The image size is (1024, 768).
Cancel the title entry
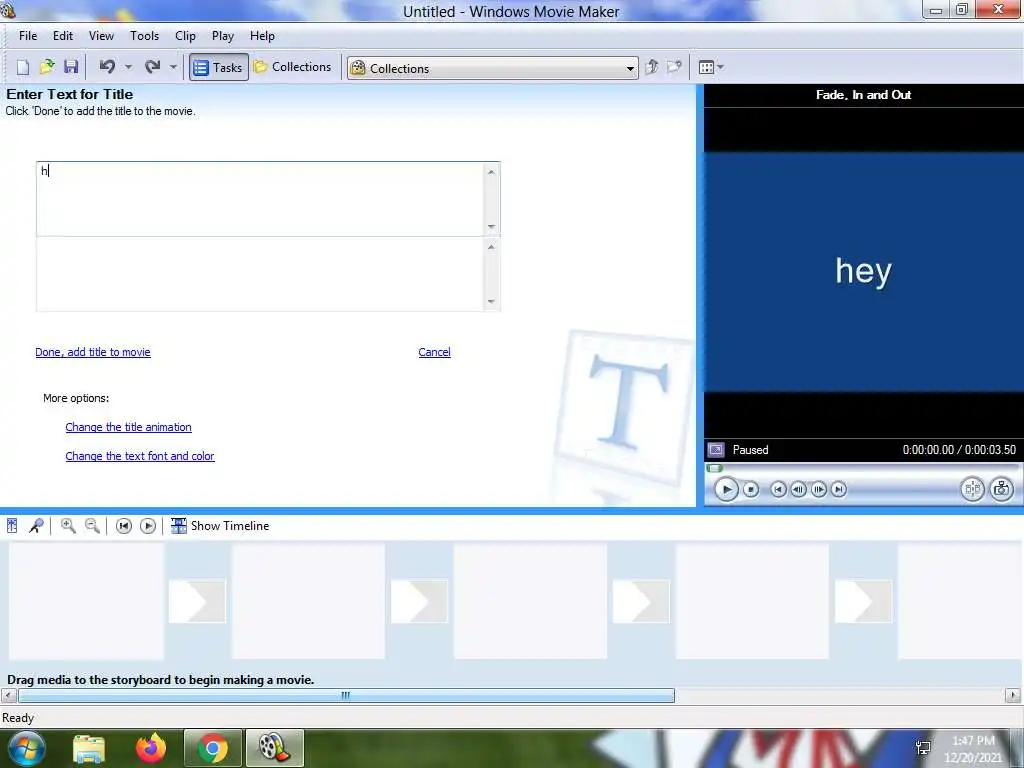(434, 352)
